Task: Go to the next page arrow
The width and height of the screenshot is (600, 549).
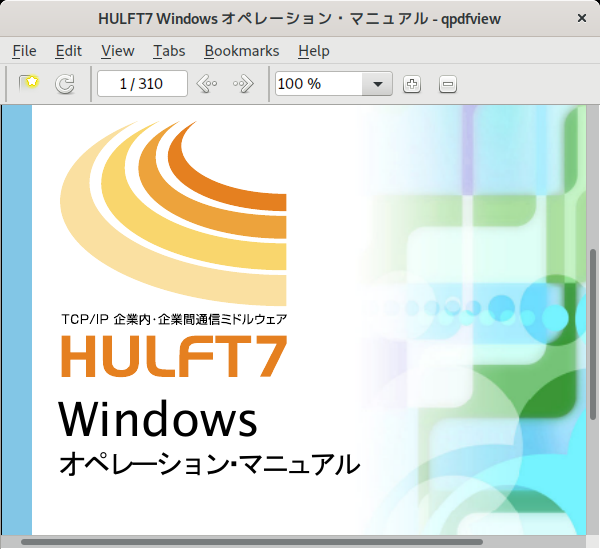Action: tap(243, 84)
